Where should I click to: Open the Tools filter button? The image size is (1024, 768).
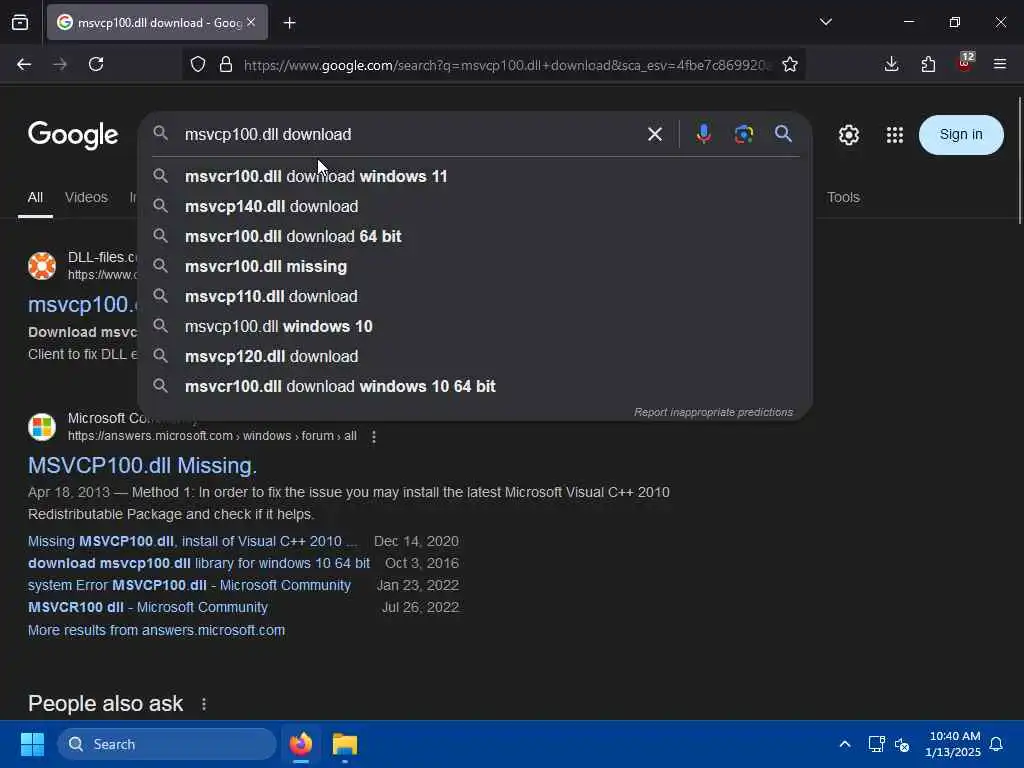pyautogui.click(x=843, y=197)
